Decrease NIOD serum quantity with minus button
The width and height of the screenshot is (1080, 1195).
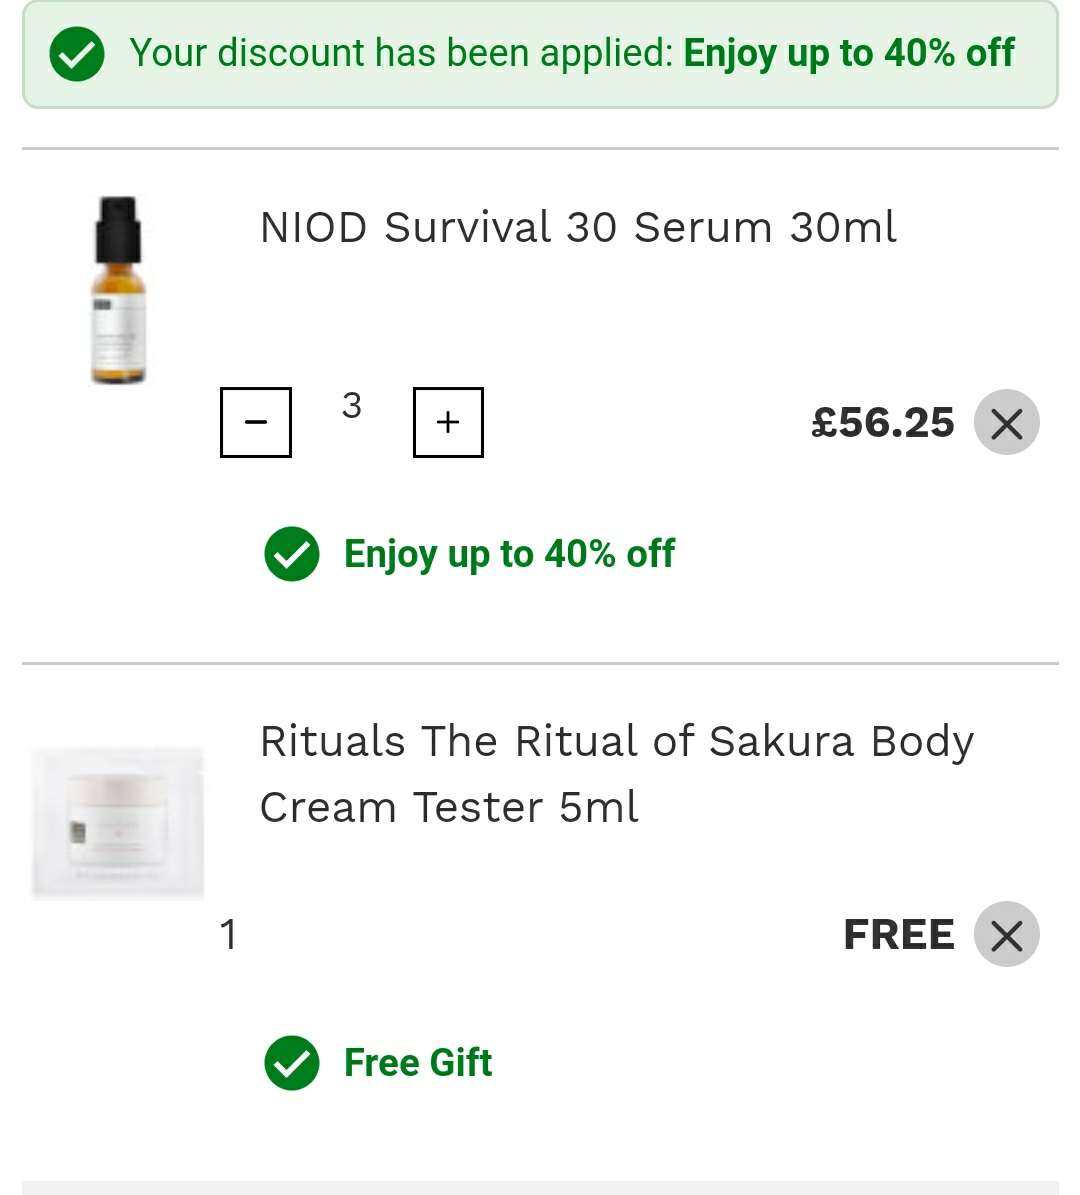point(256,422)
